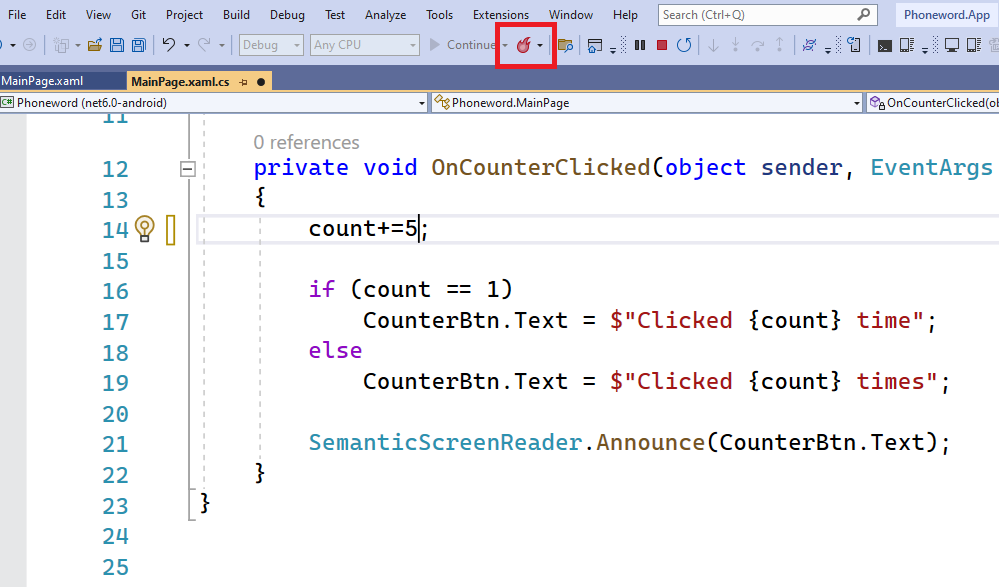Image resolution: width=999 pixels, height=587 pixels.
Task: Open the View menu
Action: click(x=98, y=15)
